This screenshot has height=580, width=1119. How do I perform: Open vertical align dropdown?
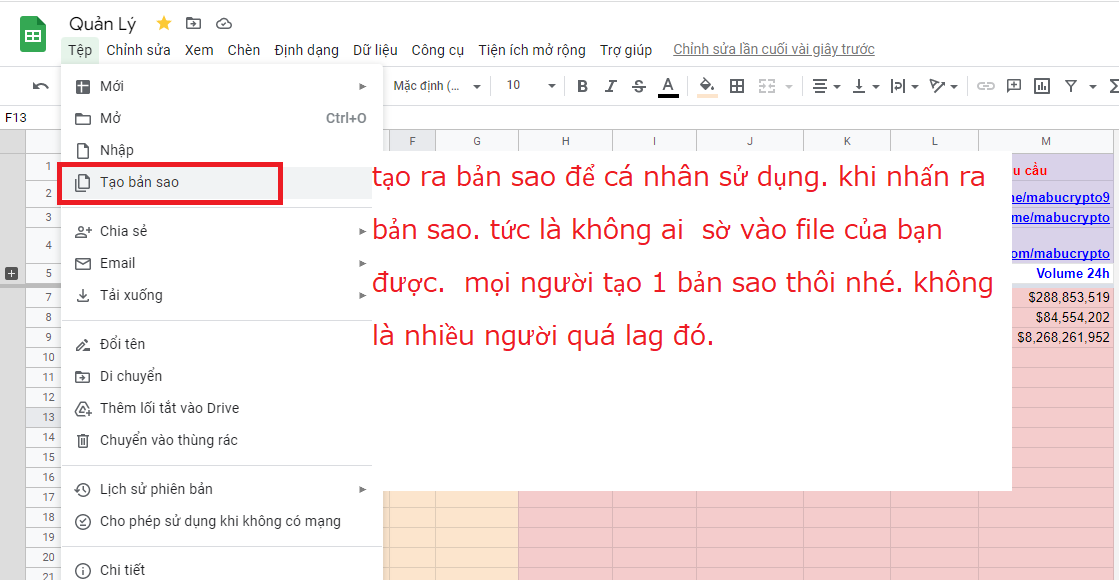pos(866,86)
